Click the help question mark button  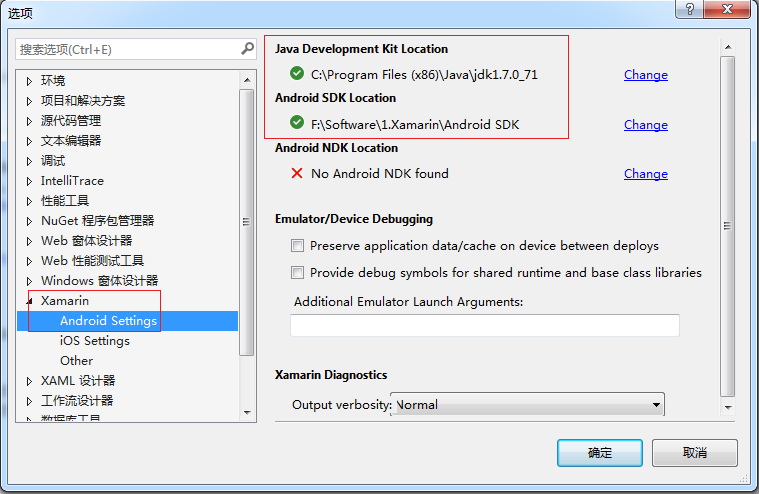click(x=690, y=9)
